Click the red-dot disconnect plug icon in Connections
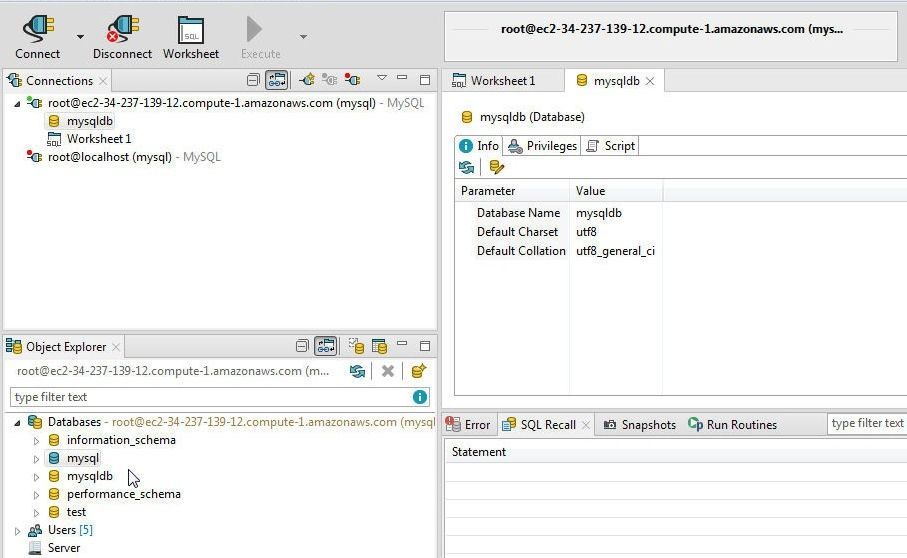This screenshot has height=558, width=907. [x=352, y=79]
